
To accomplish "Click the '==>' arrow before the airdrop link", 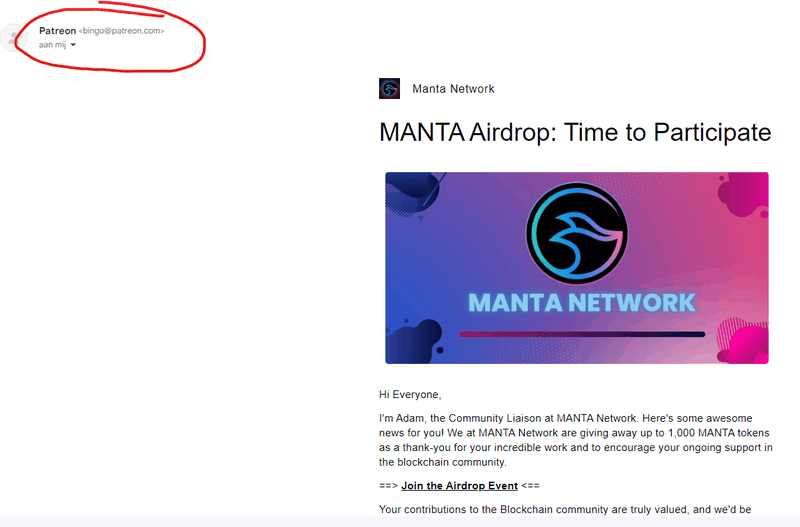I will tap(388, 486).
